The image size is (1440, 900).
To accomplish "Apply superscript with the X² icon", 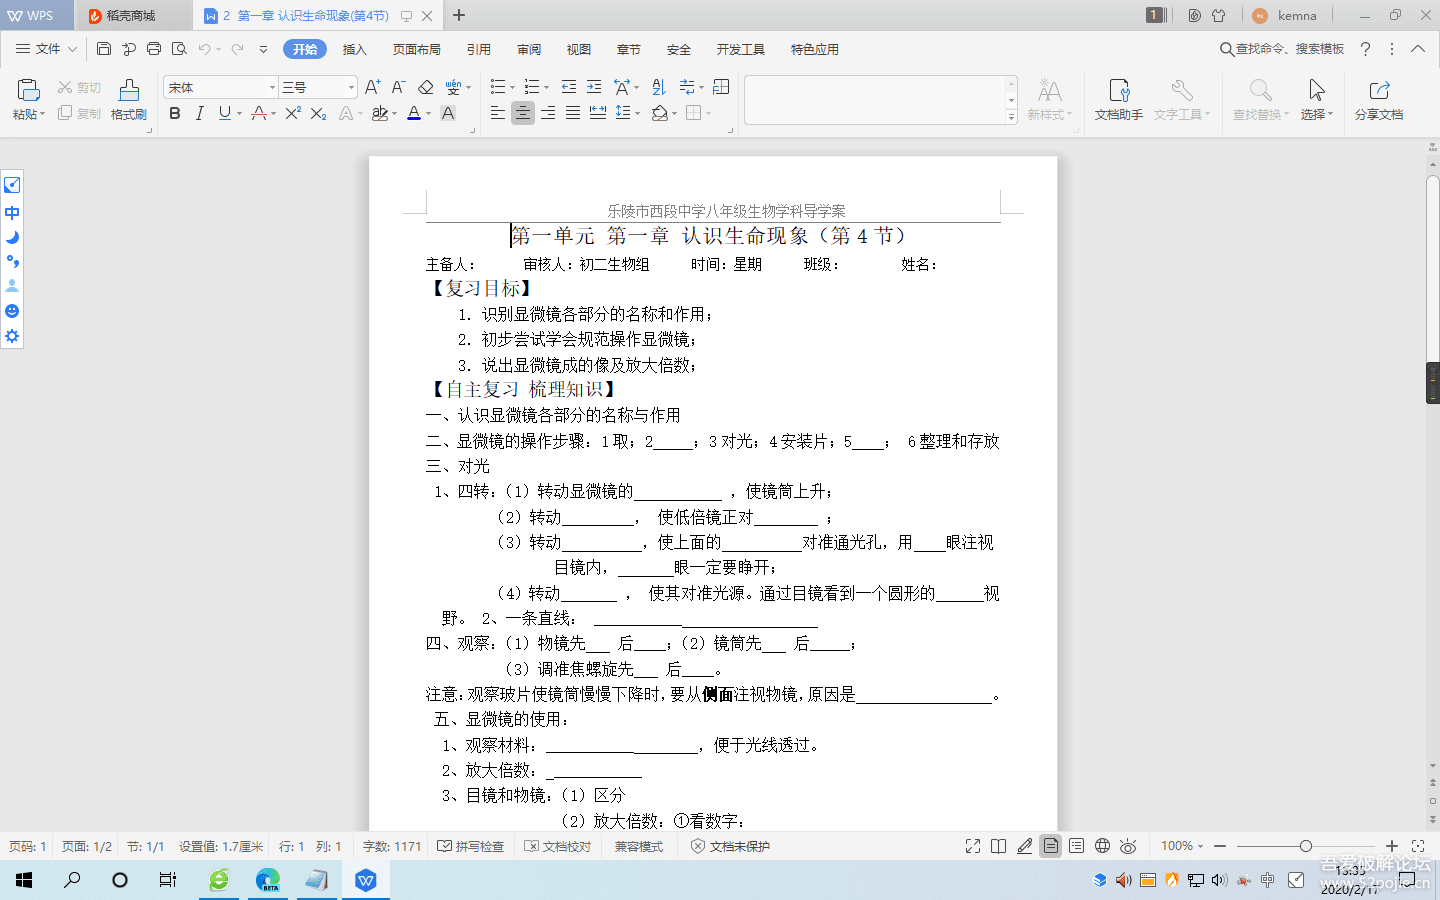I will tap(292, 114).
